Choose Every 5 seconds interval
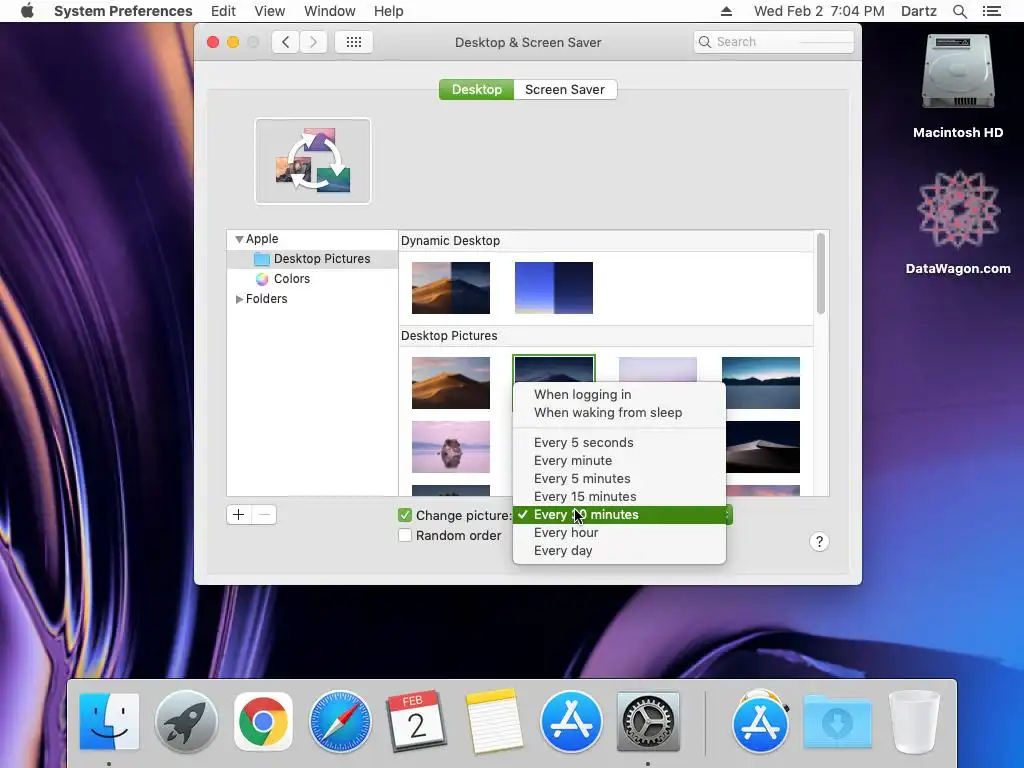Screen dimensions: 1024x768 [619, 443]
